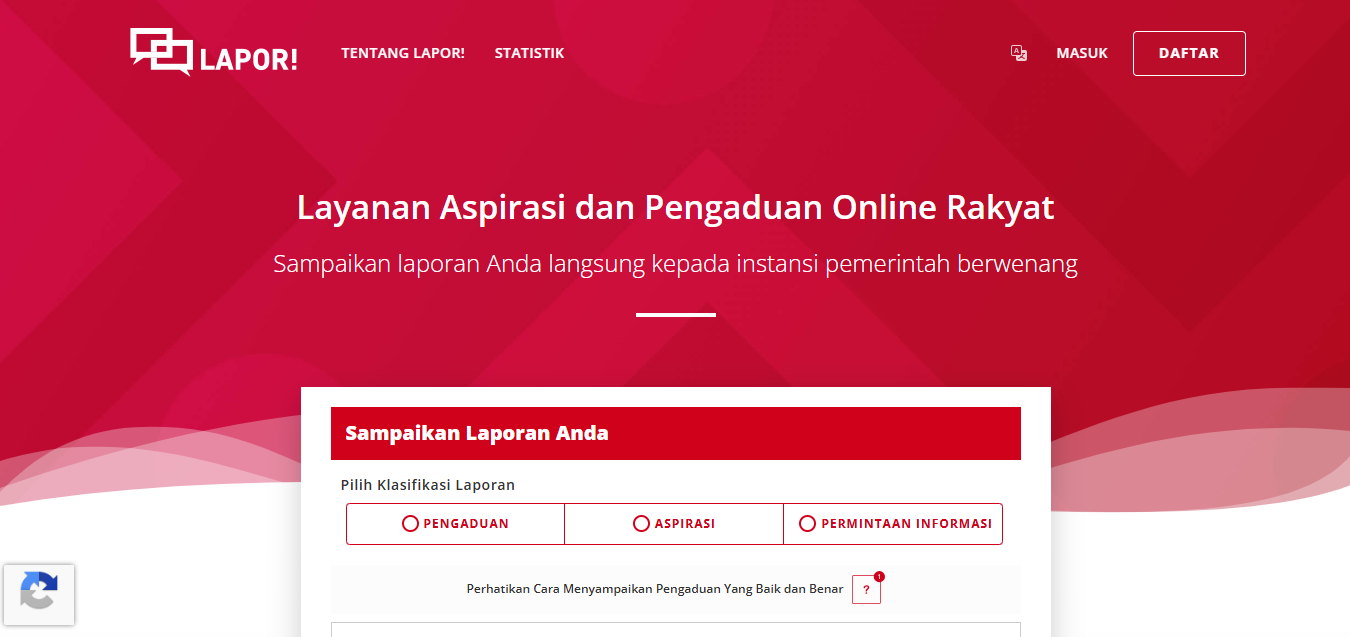This screenshot has width=1350, height=637.
Task: Open the STATISTIK menu
Action: coord(529,53)
